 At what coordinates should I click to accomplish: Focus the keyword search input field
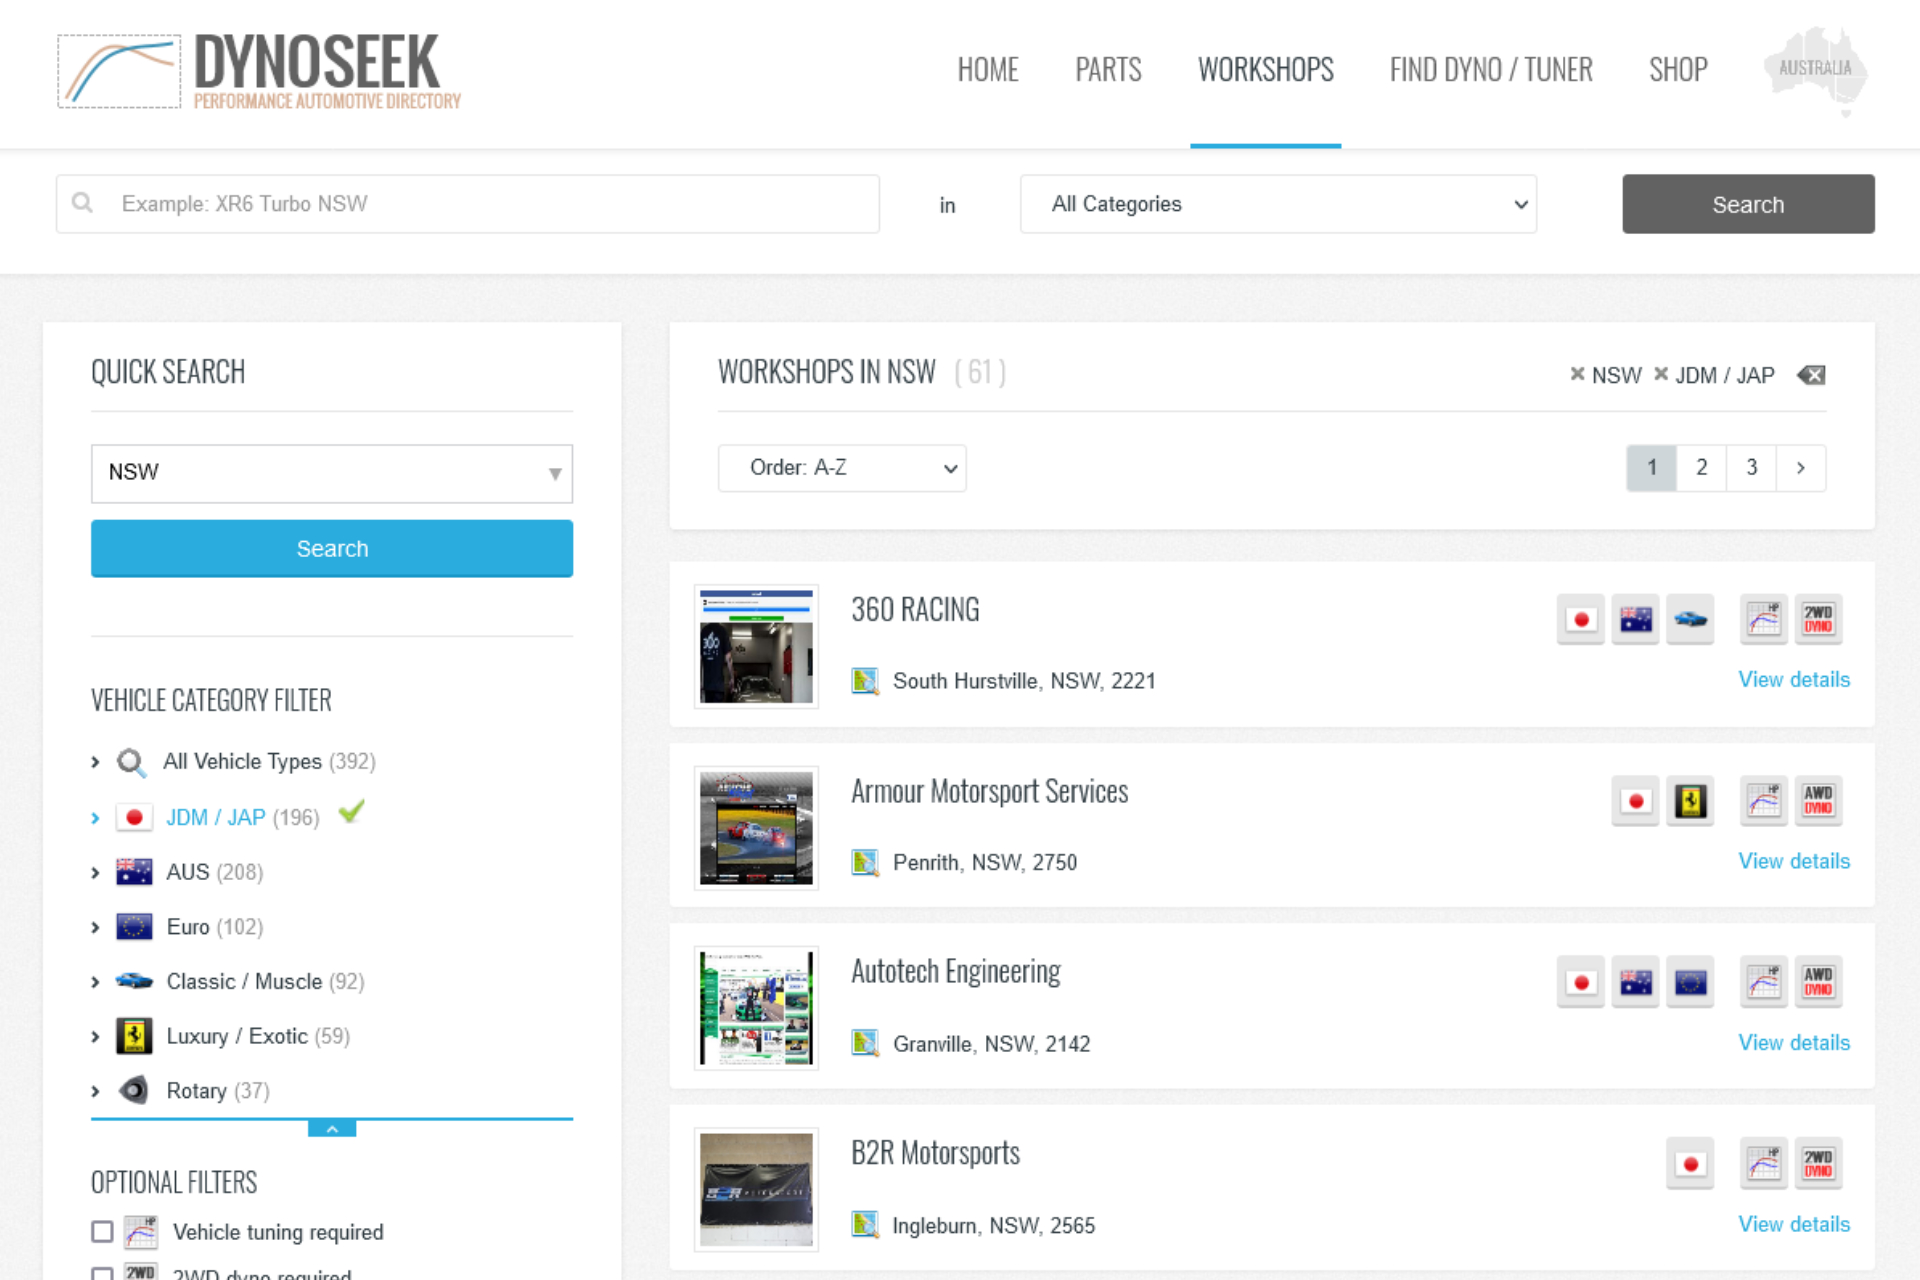coord(468,204)
